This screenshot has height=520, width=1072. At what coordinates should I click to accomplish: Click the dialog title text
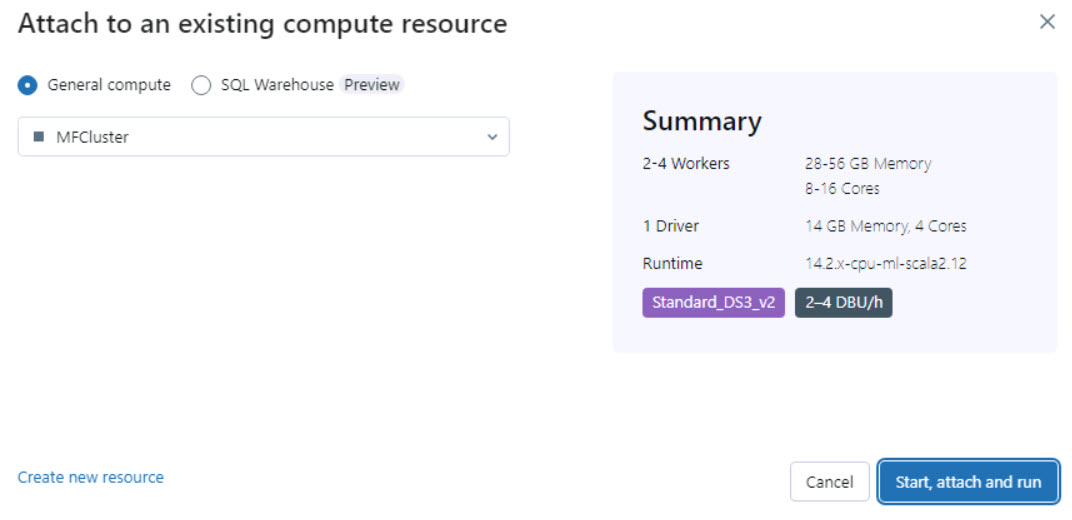coord(262,24)
